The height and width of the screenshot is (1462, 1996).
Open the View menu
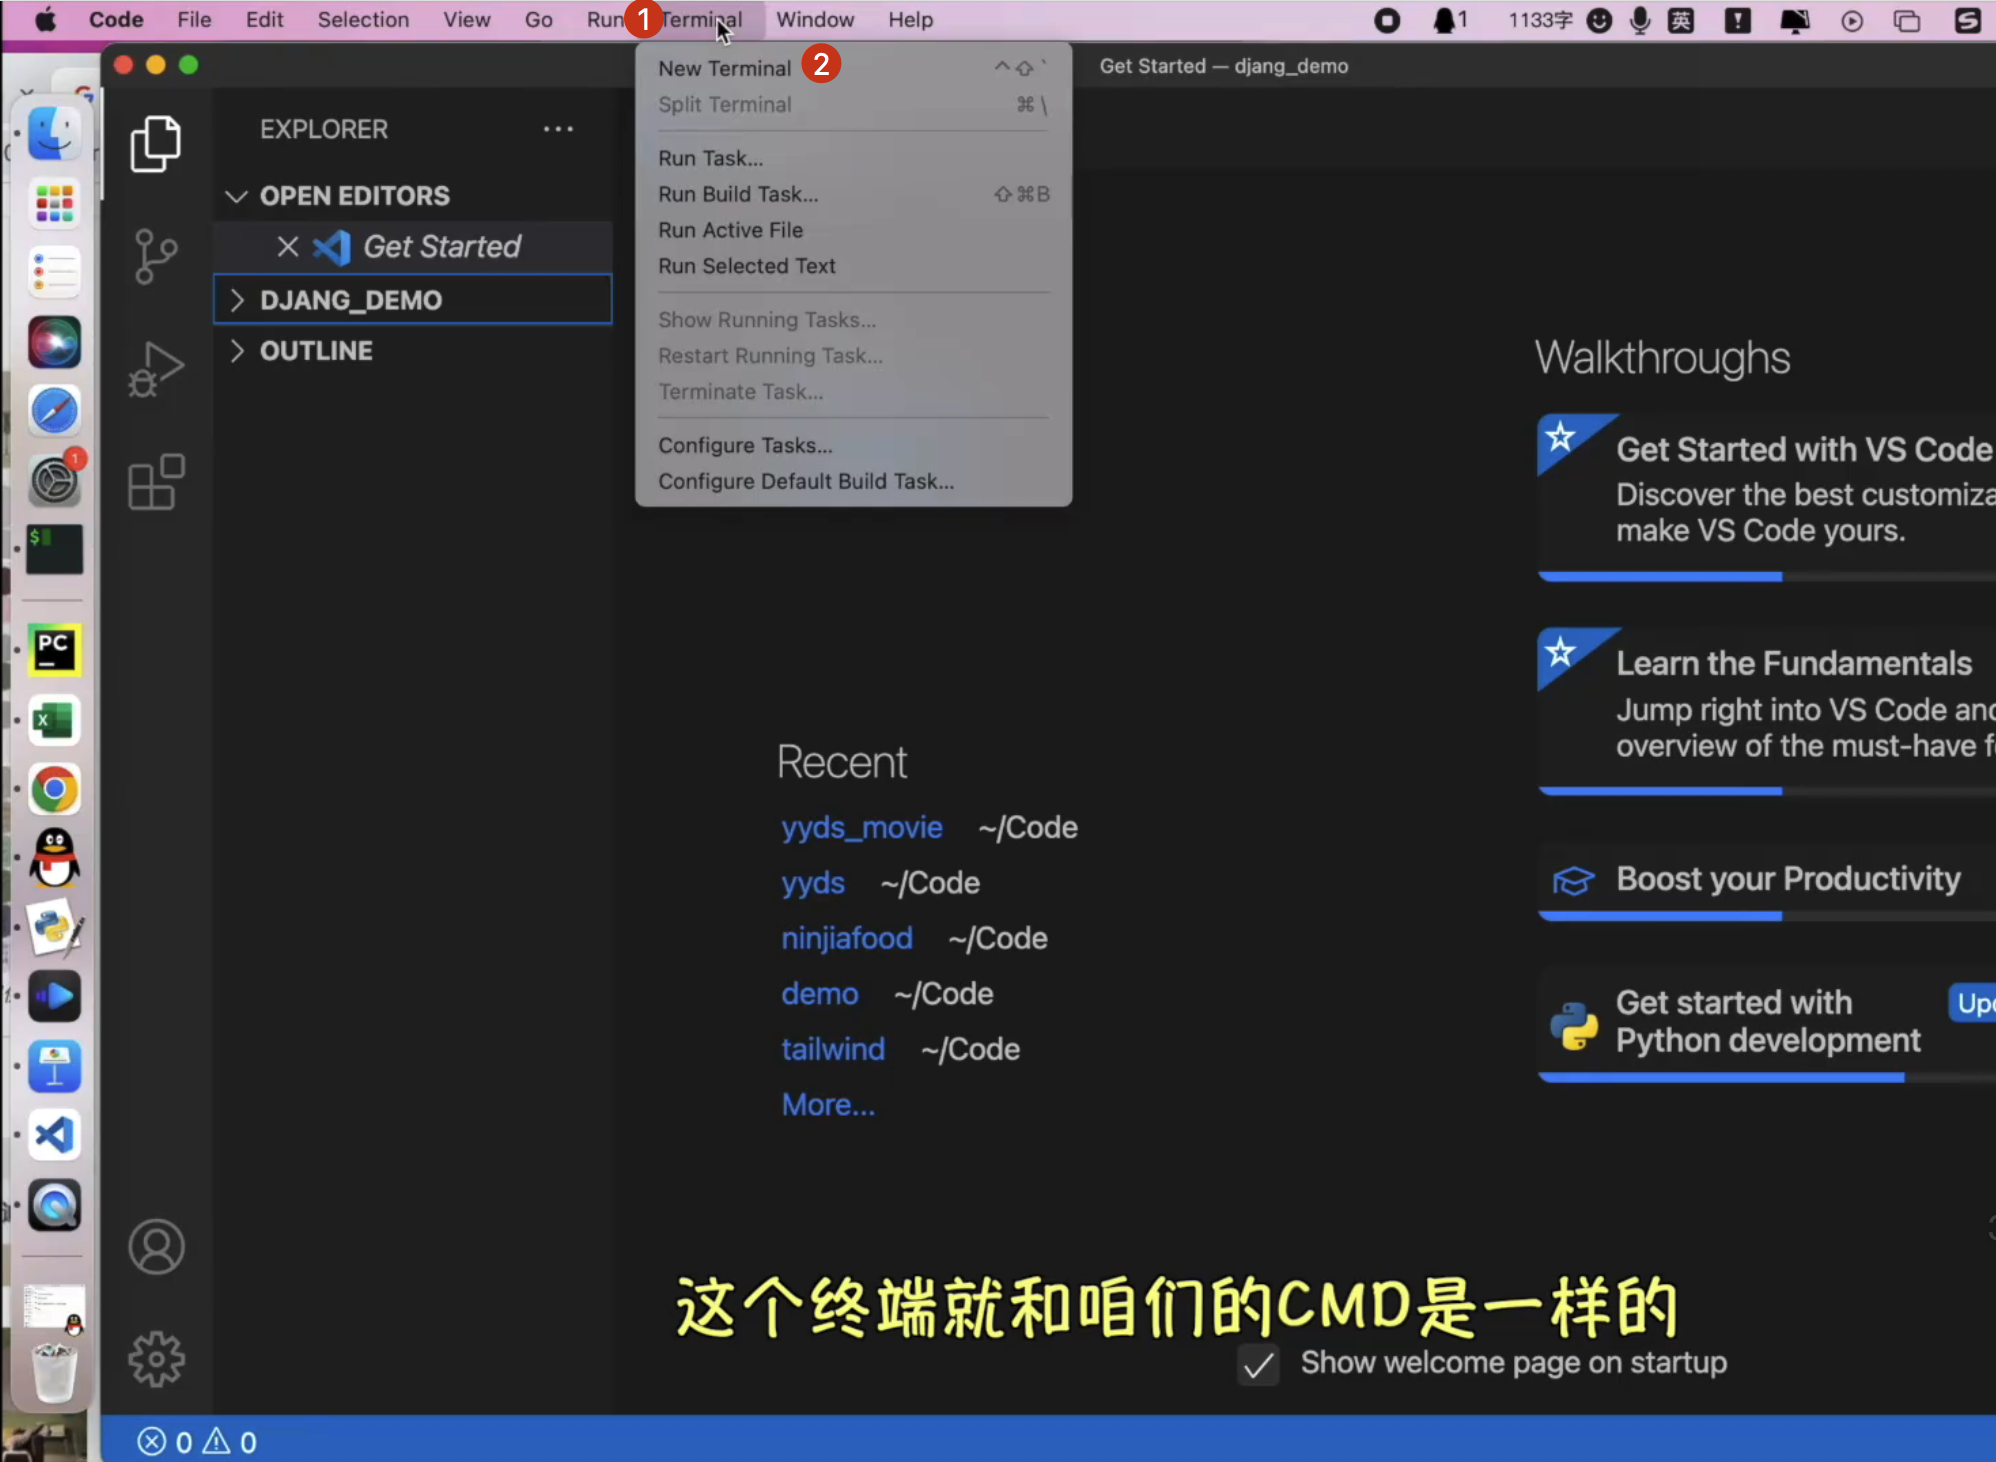click(x=467, y=20)
